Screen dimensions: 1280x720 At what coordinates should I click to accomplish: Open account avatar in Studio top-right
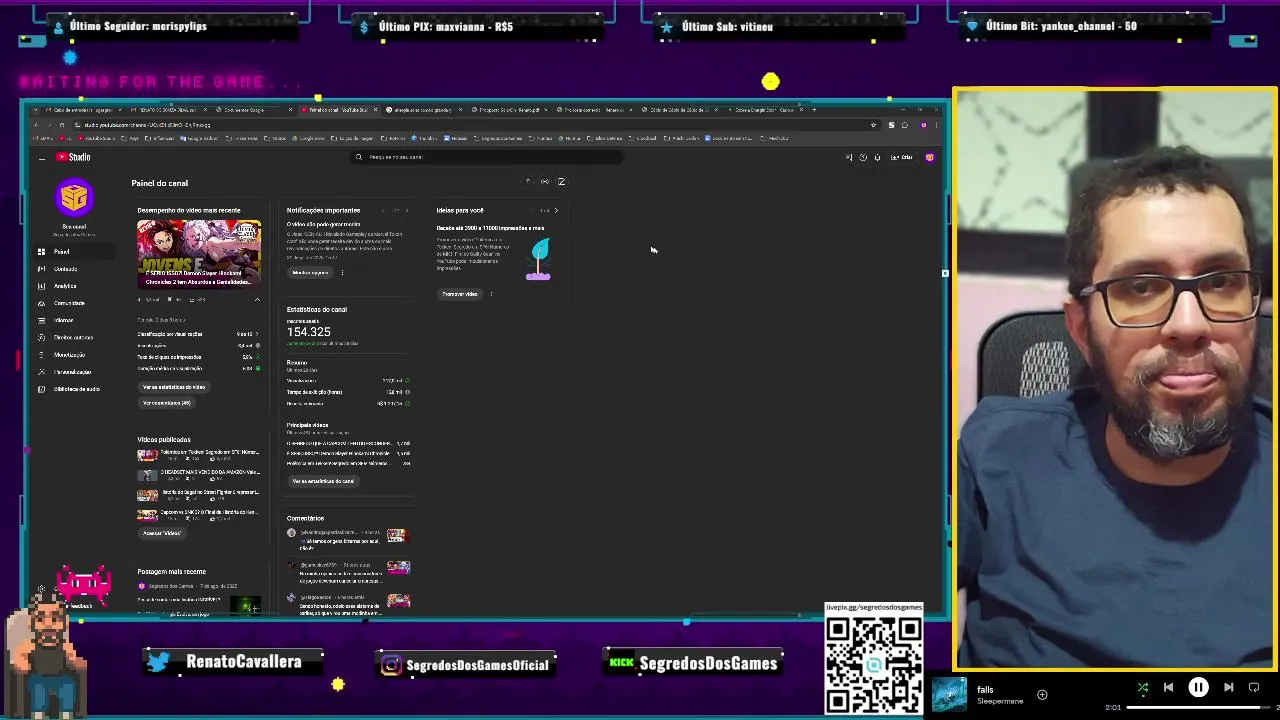[929, 157]
